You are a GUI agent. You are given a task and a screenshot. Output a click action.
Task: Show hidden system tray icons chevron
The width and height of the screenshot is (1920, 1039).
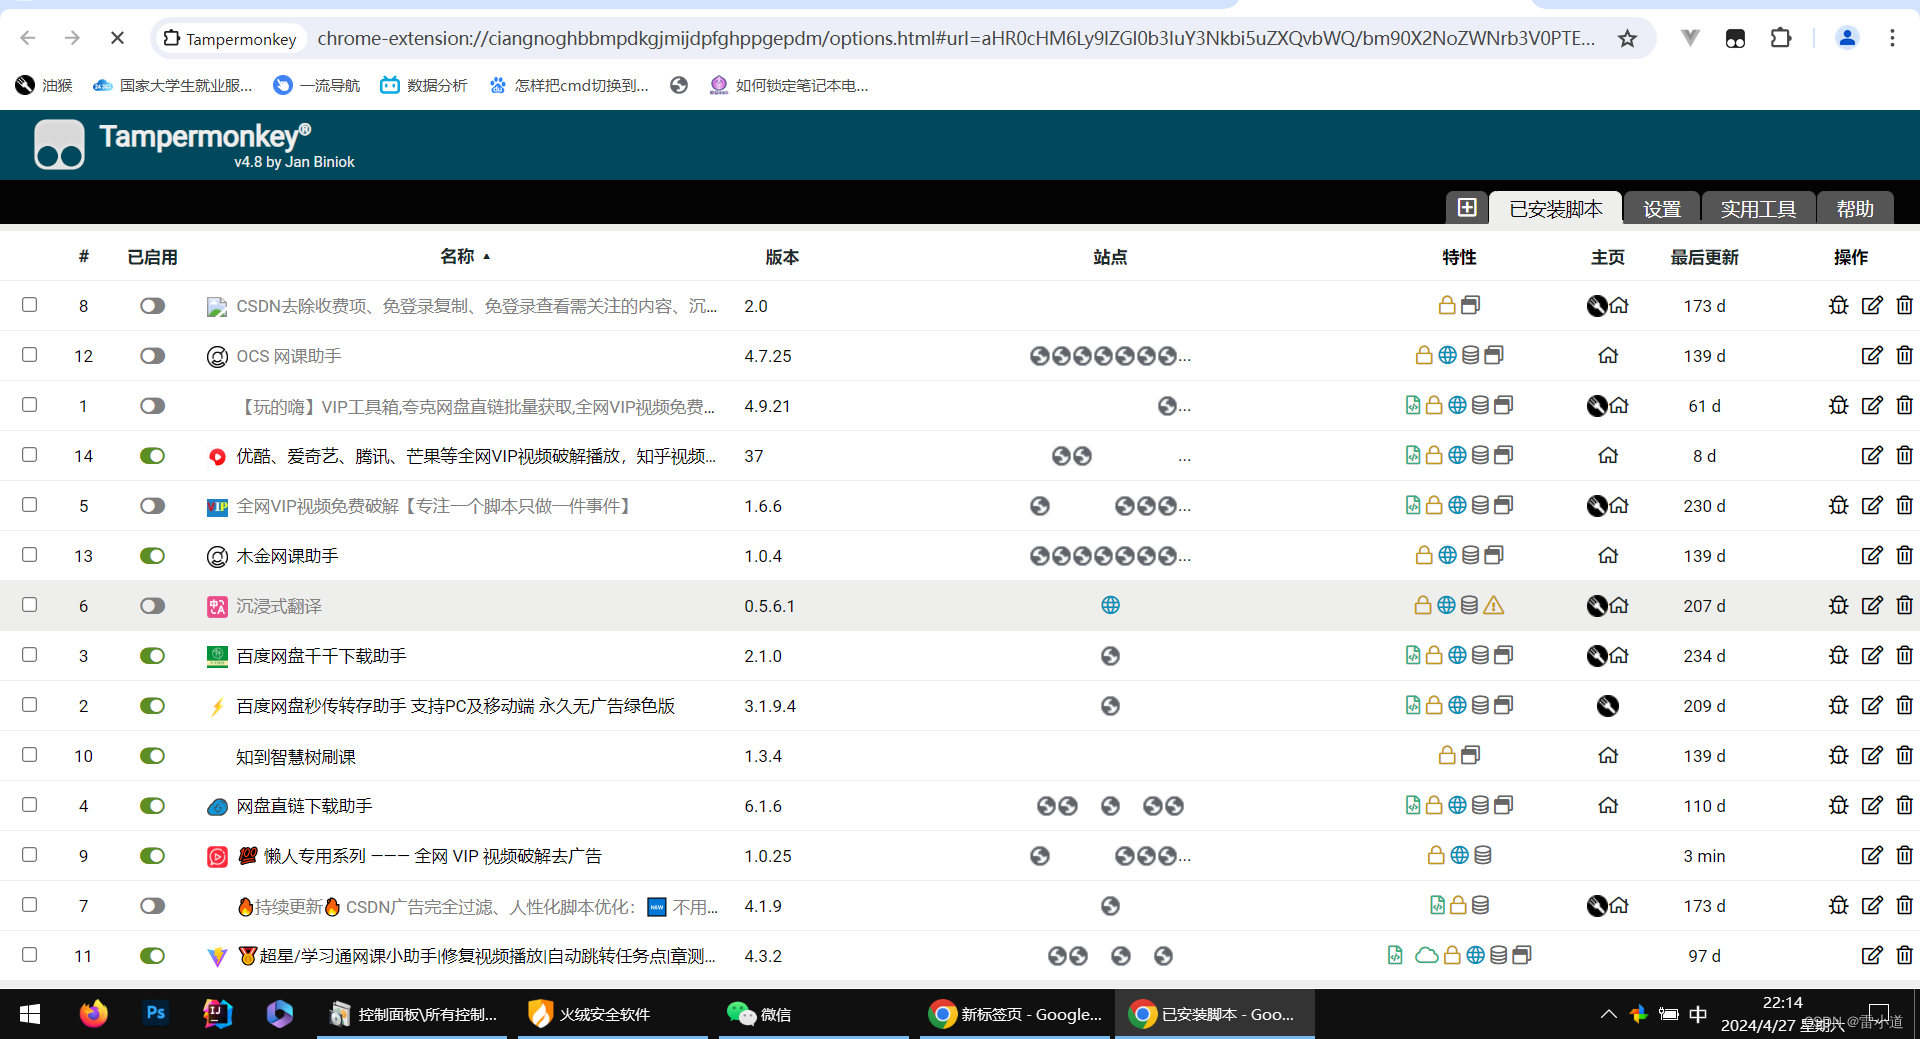point(1608,1014)
